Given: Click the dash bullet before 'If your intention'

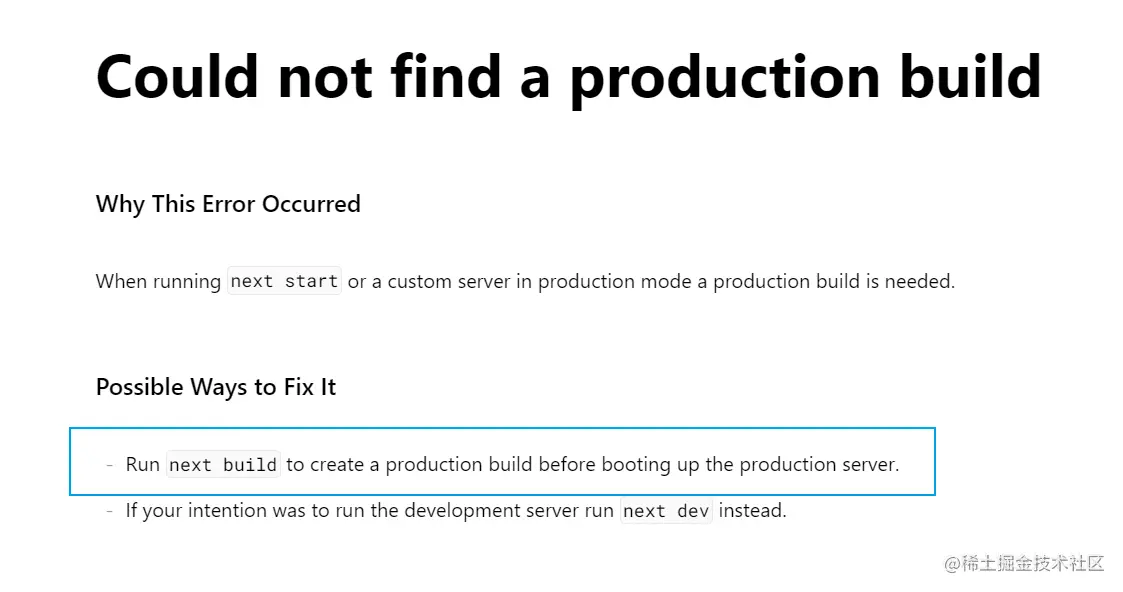Looking at the screenshot, I should tap(110, 510).
